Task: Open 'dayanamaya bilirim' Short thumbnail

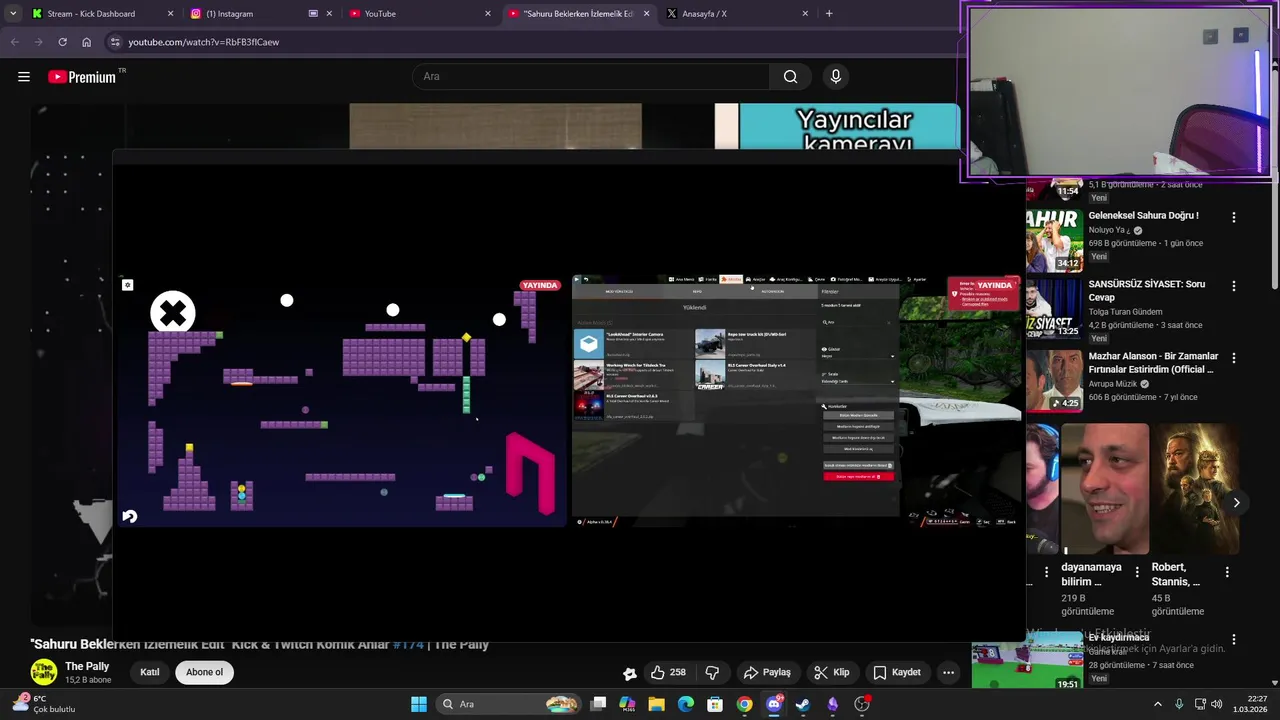Action: coord(1104,489)
